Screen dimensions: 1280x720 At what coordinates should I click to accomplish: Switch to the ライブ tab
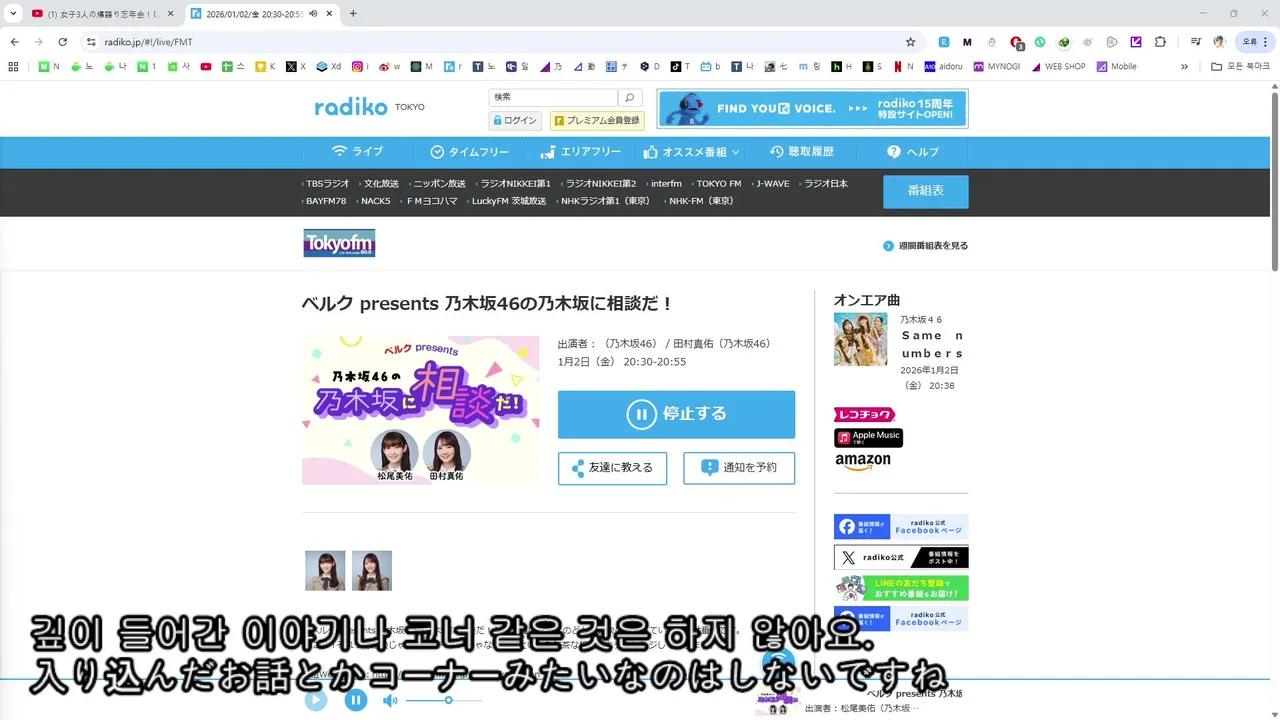click(357, 152)
